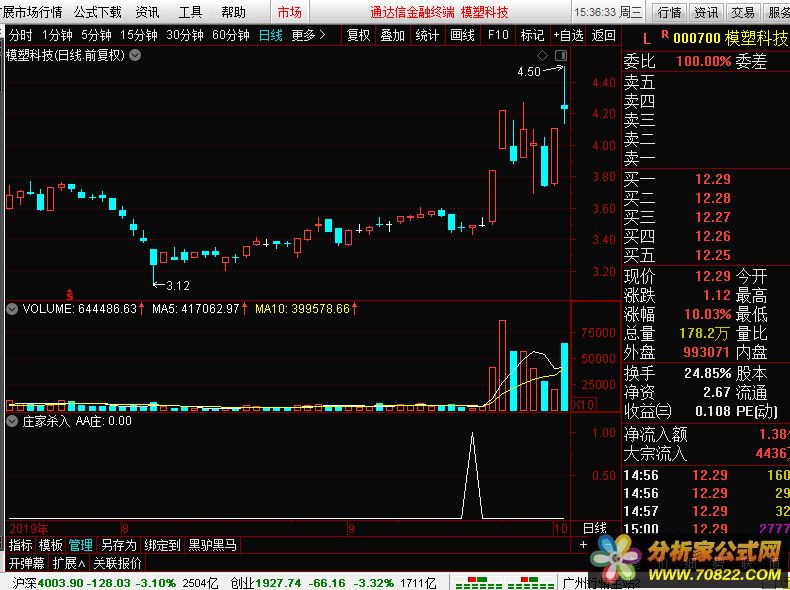Click the 复权 toolbar button

click(359, 35)
